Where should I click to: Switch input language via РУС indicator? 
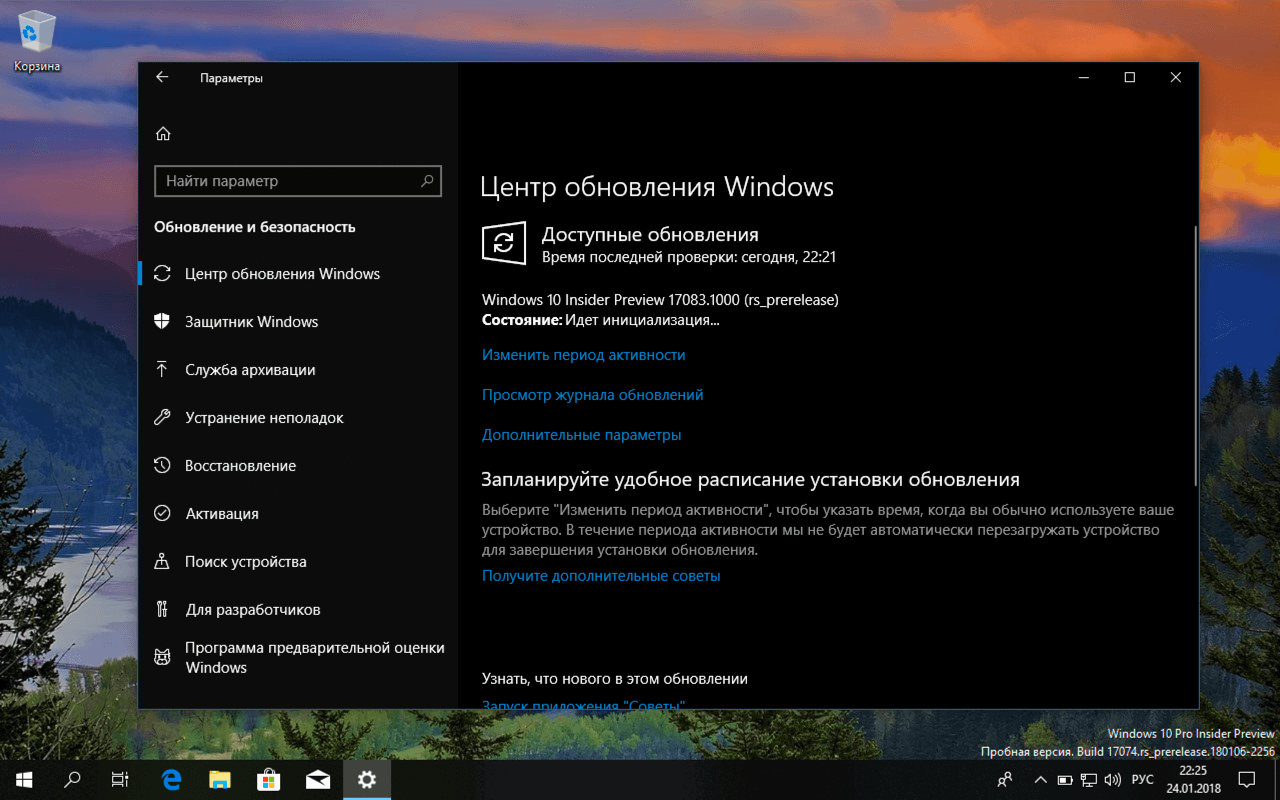(x=1143, y=780)
